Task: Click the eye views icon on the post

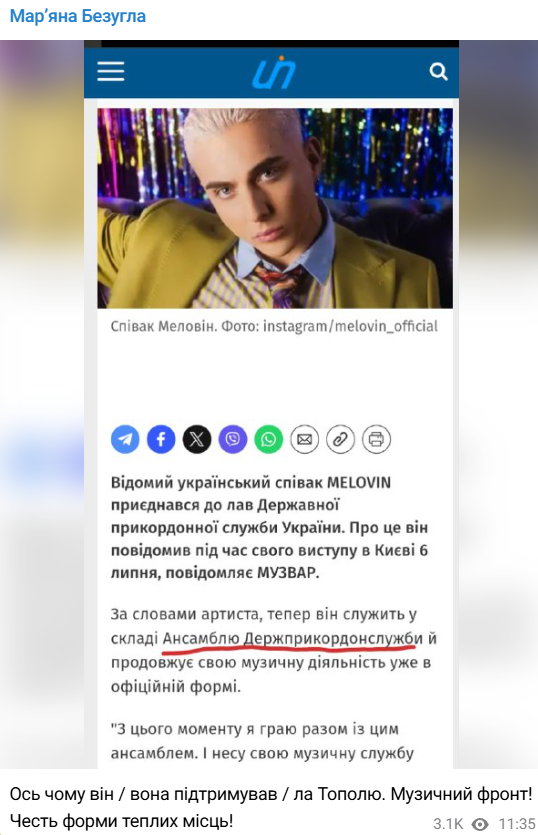Action: coord(480,824)
